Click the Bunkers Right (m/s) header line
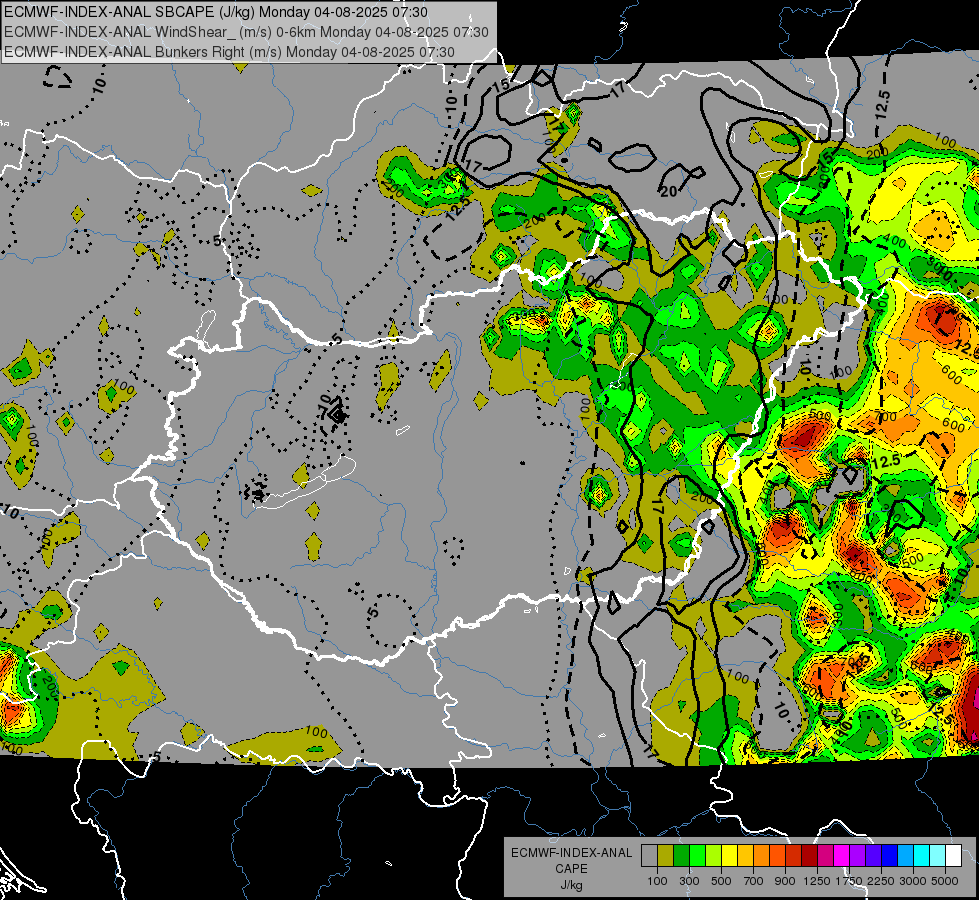Viewport: 979px width, 900px height. tap(229, 52)
